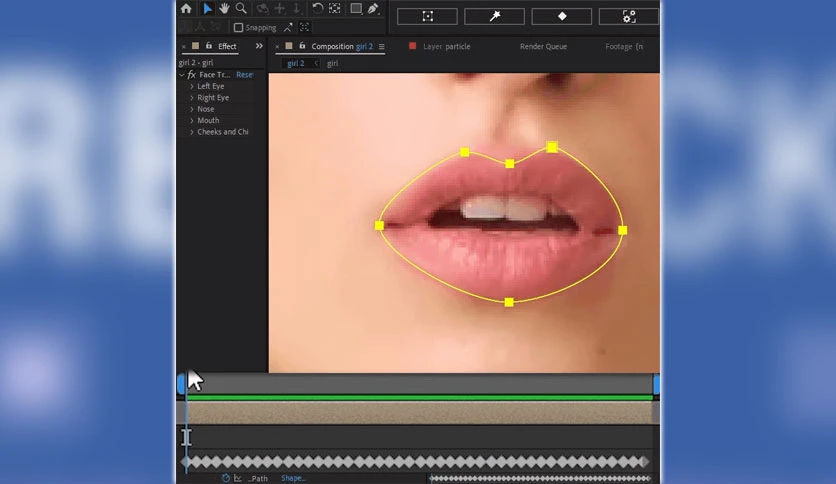Click the chevron between girl 2 and girl
The image size is (836, 484).
click(x=316, y=63)
